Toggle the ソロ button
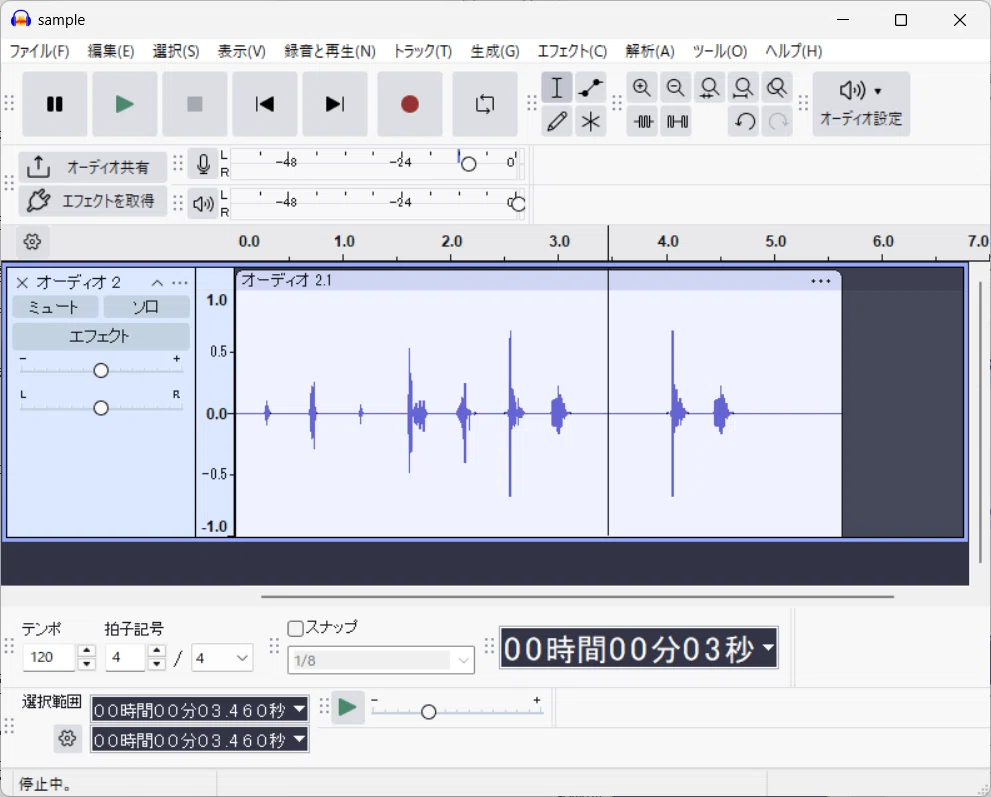This screenshot has height=797, width=991. coord(146,307)
